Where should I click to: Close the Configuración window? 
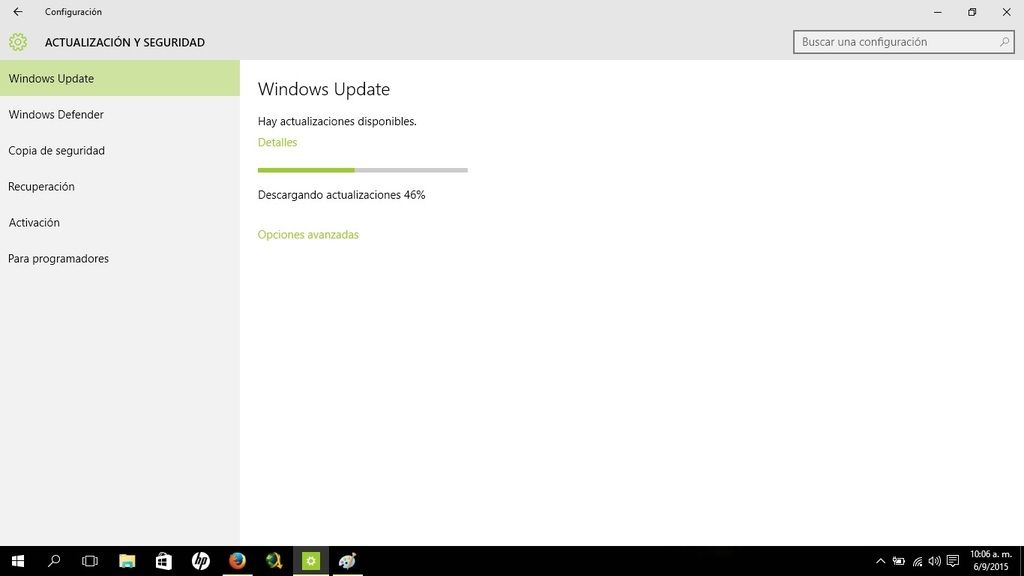coord(1006,12)
